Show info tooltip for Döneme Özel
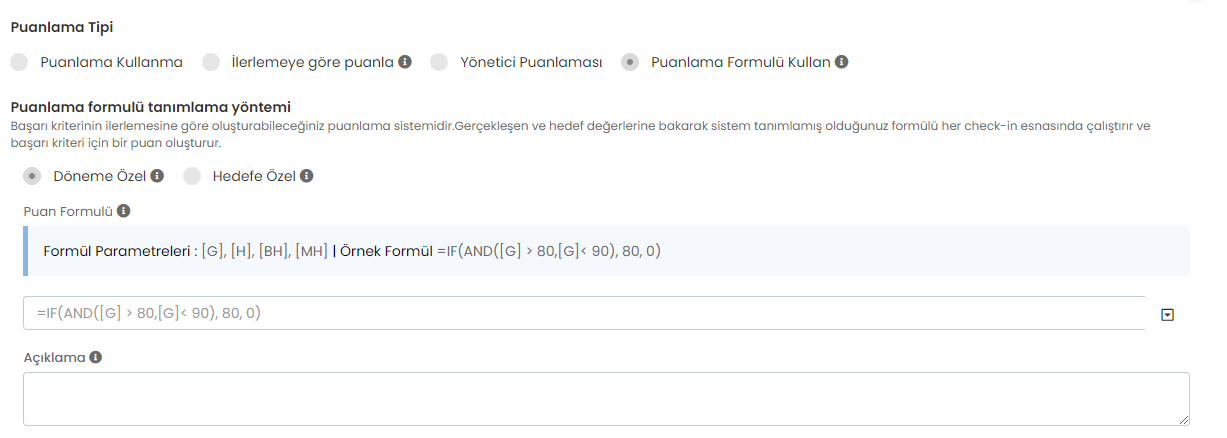This screenshot has width=1227, height=438. (x=156, y=176)
